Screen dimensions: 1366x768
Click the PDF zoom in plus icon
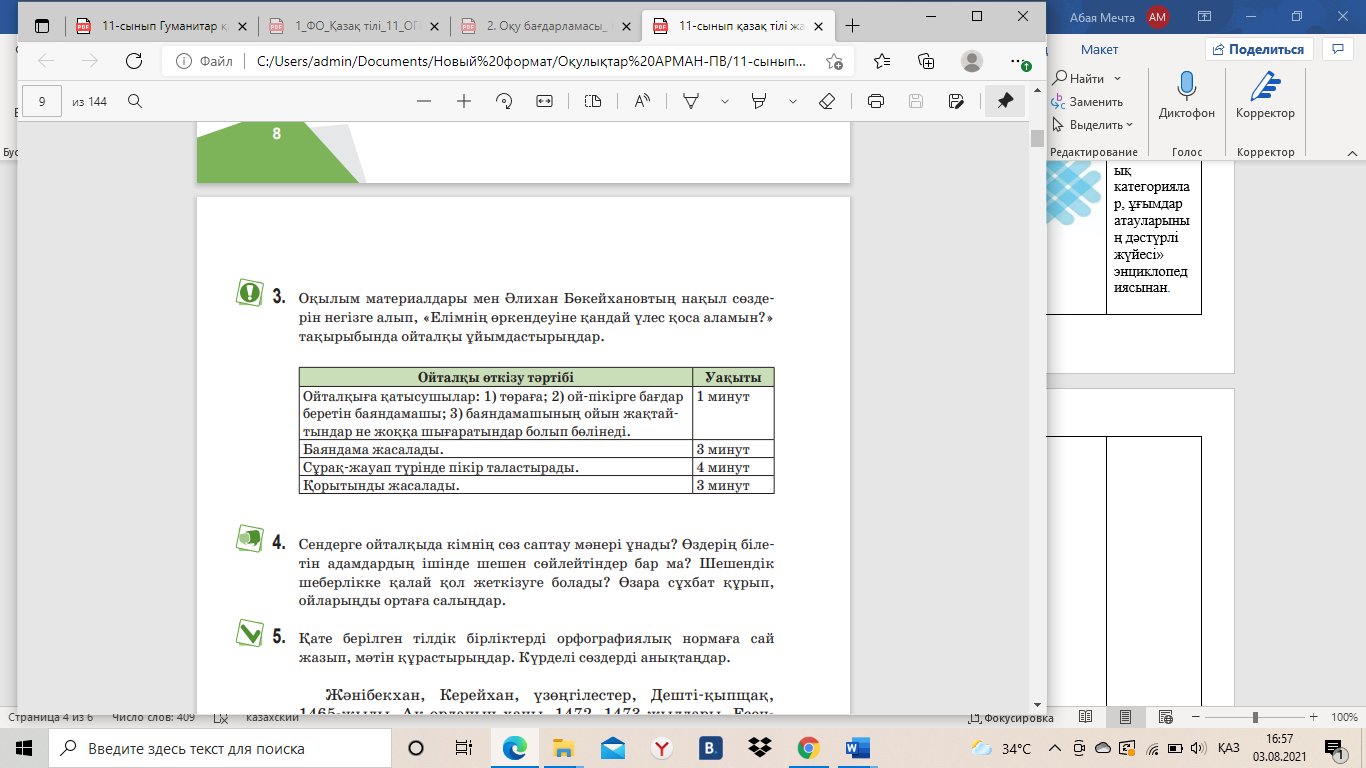[464, 101]
